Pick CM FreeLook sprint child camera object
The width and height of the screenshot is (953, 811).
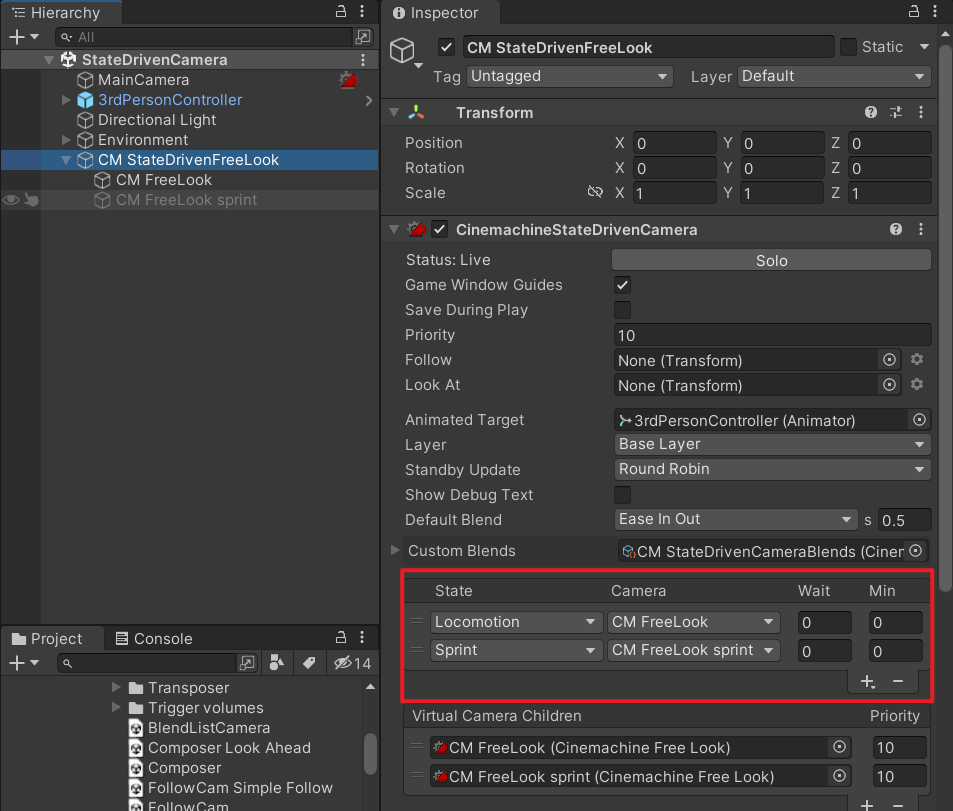pyautogui.click(x=839, y=776)
